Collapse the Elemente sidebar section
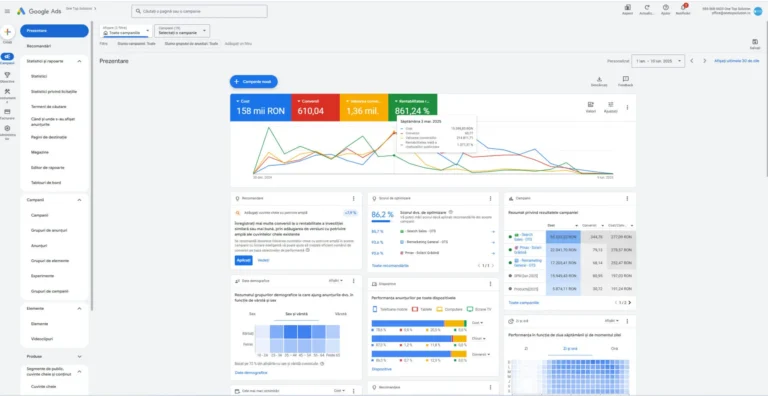The image size is (768, 396). click(79, 309)
